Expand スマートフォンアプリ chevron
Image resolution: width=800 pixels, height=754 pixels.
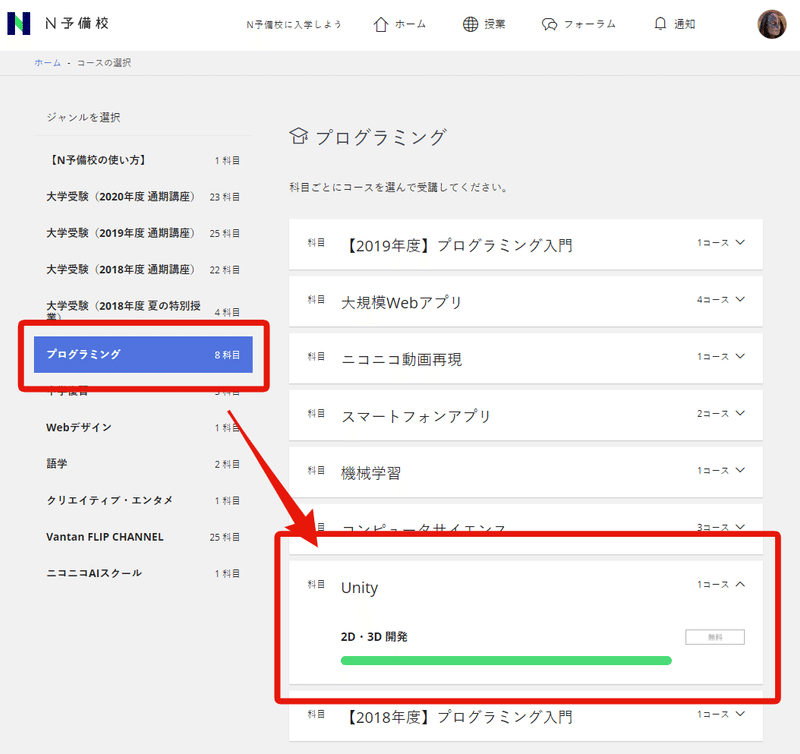point(740,413)
